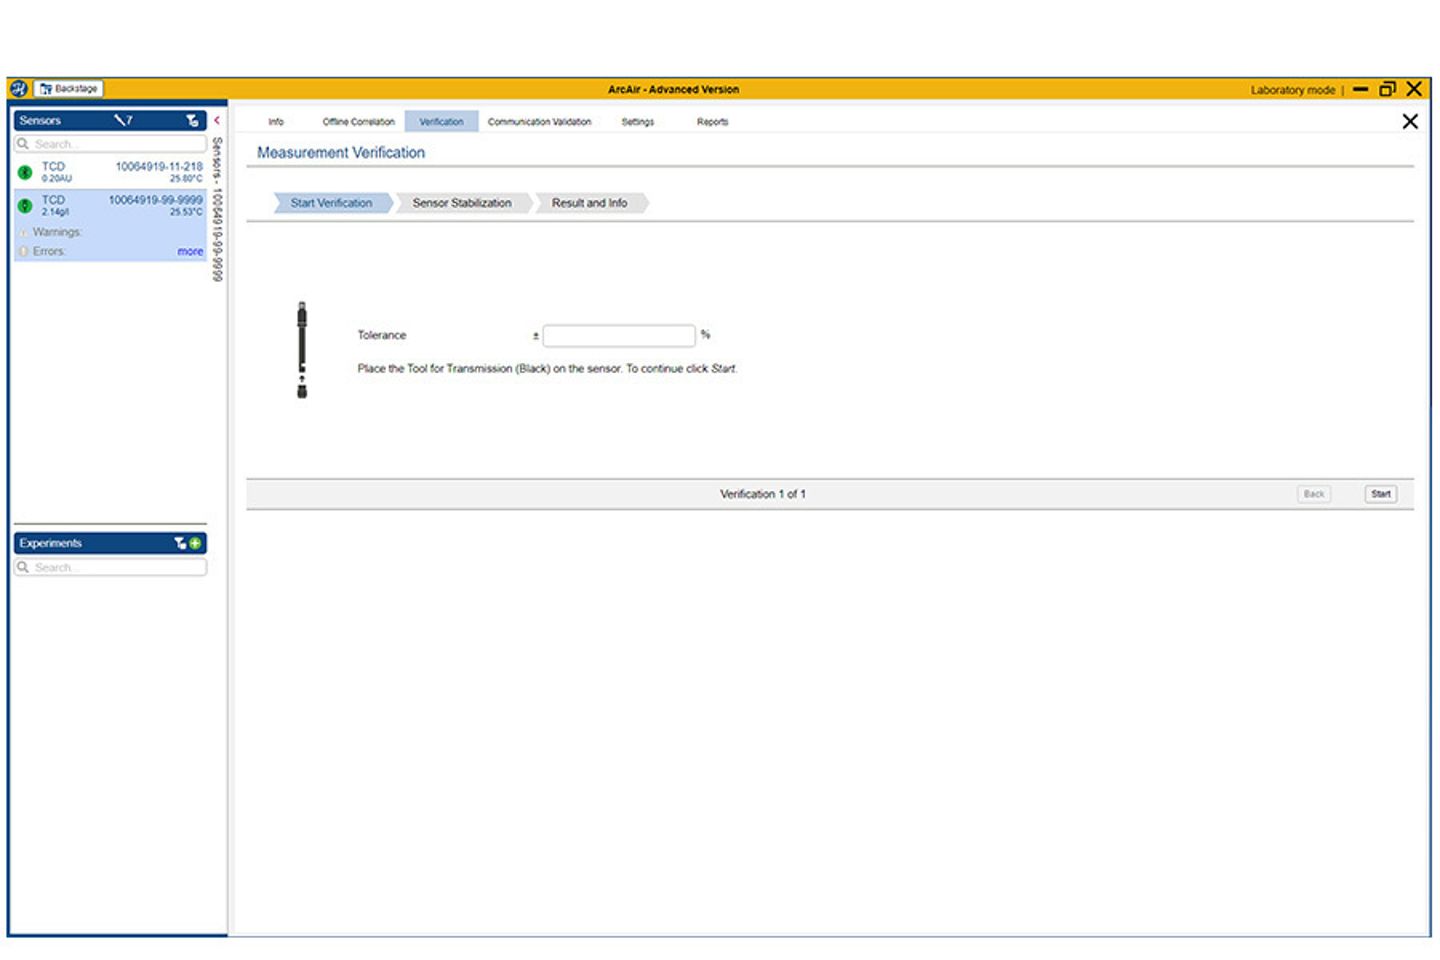Click the Sensors search field
Image resolution: width=1440 pixels, height=960 pixels.
[x=111, y=144]
